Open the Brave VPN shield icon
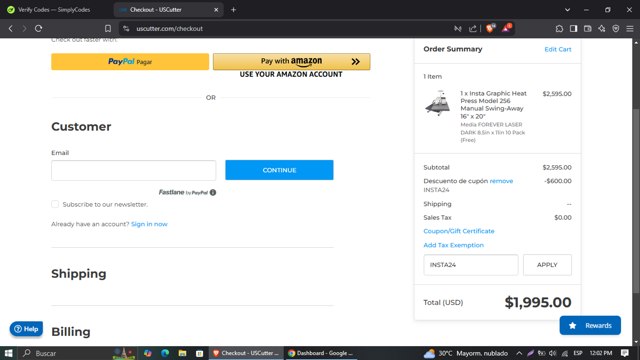The image size is (640, 360). pos(616,29)
